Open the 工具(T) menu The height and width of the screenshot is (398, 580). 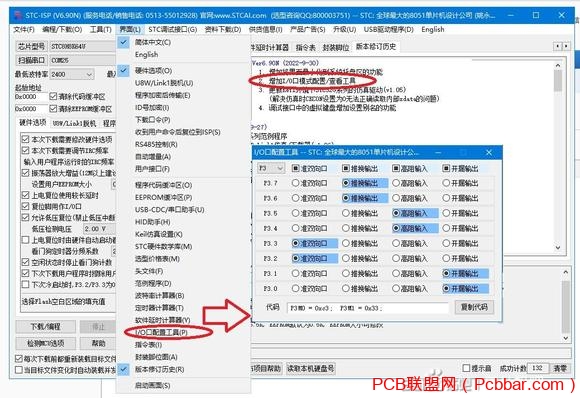[100, 30]
